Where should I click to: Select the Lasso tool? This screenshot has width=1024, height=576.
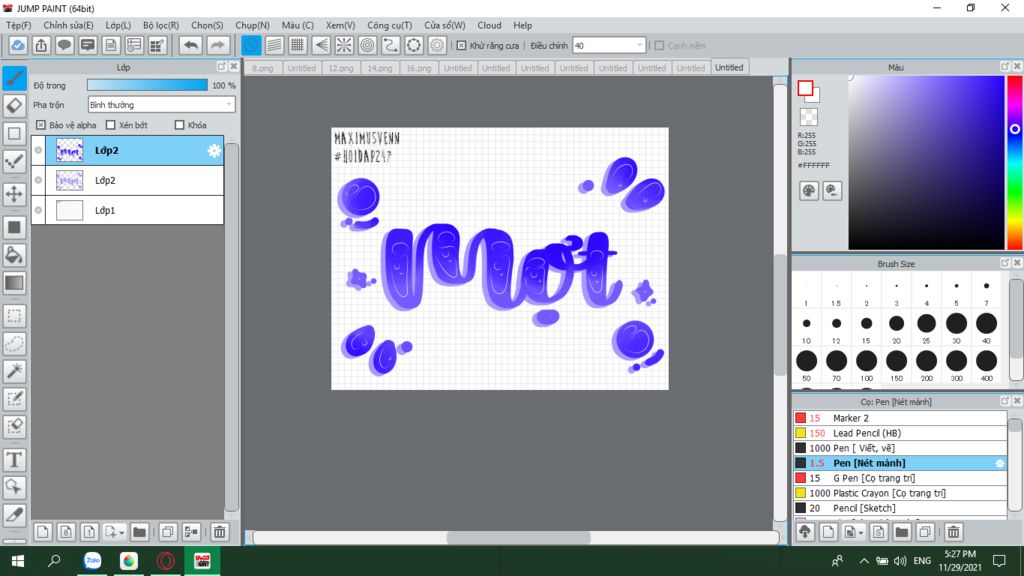(14, 344)
